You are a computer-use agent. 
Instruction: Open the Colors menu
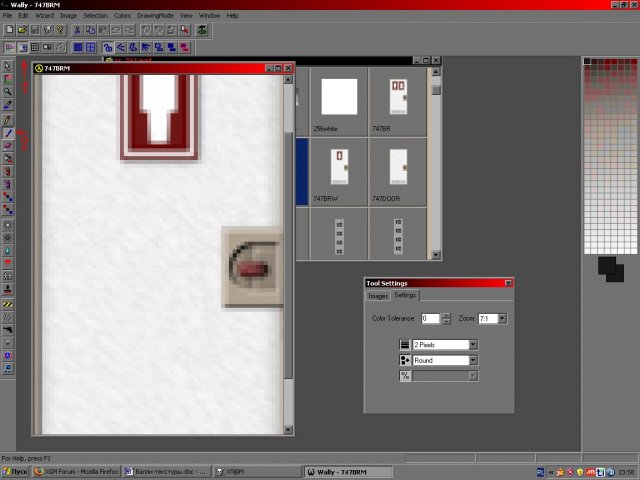(122, 16)
